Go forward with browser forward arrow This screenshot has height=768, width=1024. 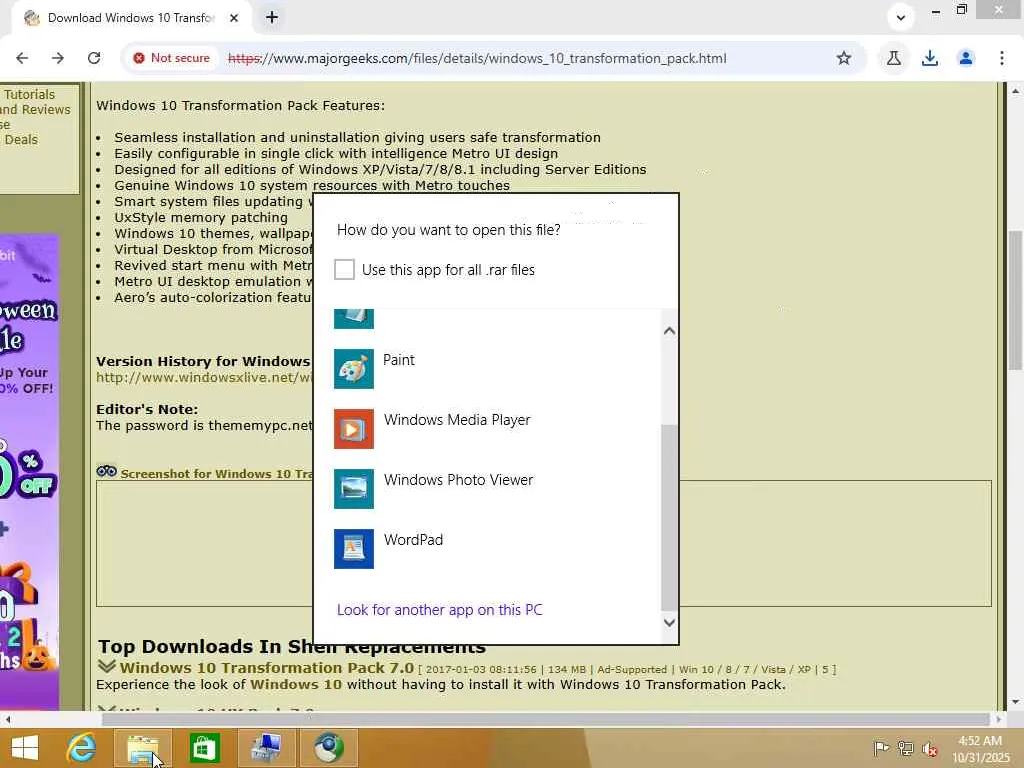(x=57, y=58)
